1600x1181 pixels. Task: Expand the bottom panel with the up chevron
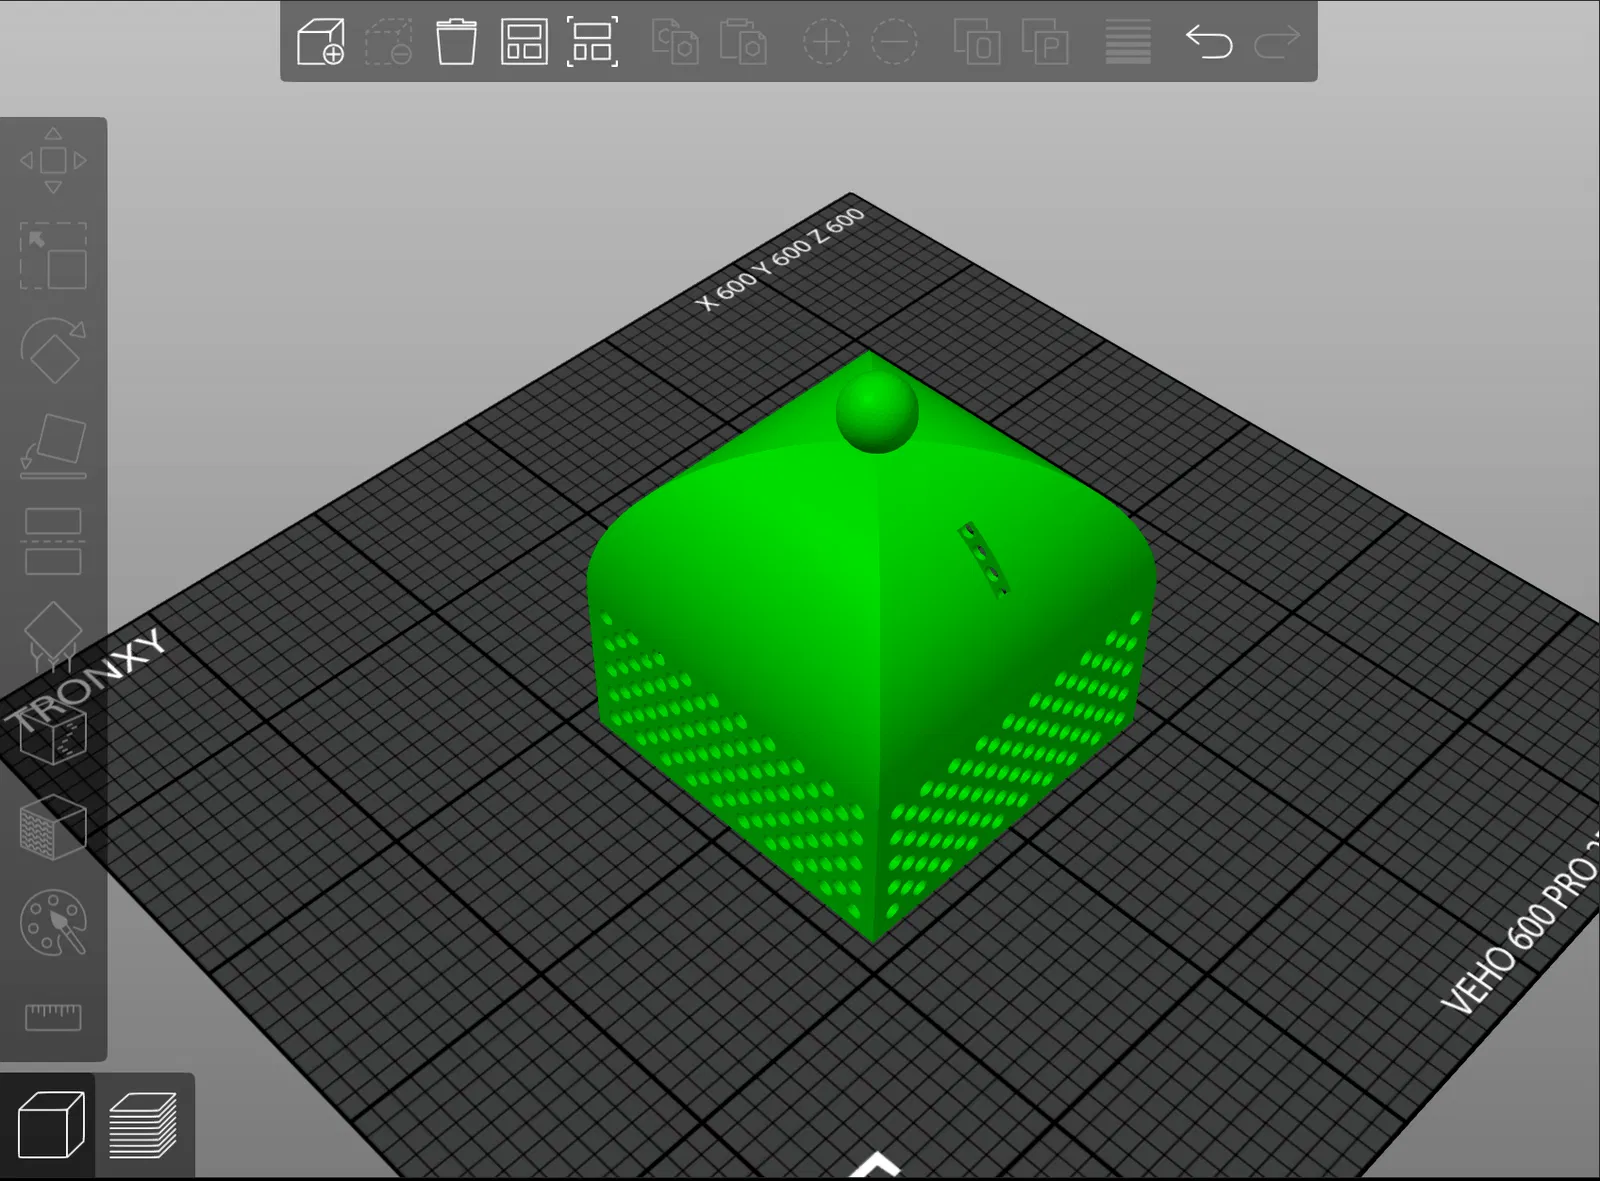pyautogui.click(x=876, y=1163)
